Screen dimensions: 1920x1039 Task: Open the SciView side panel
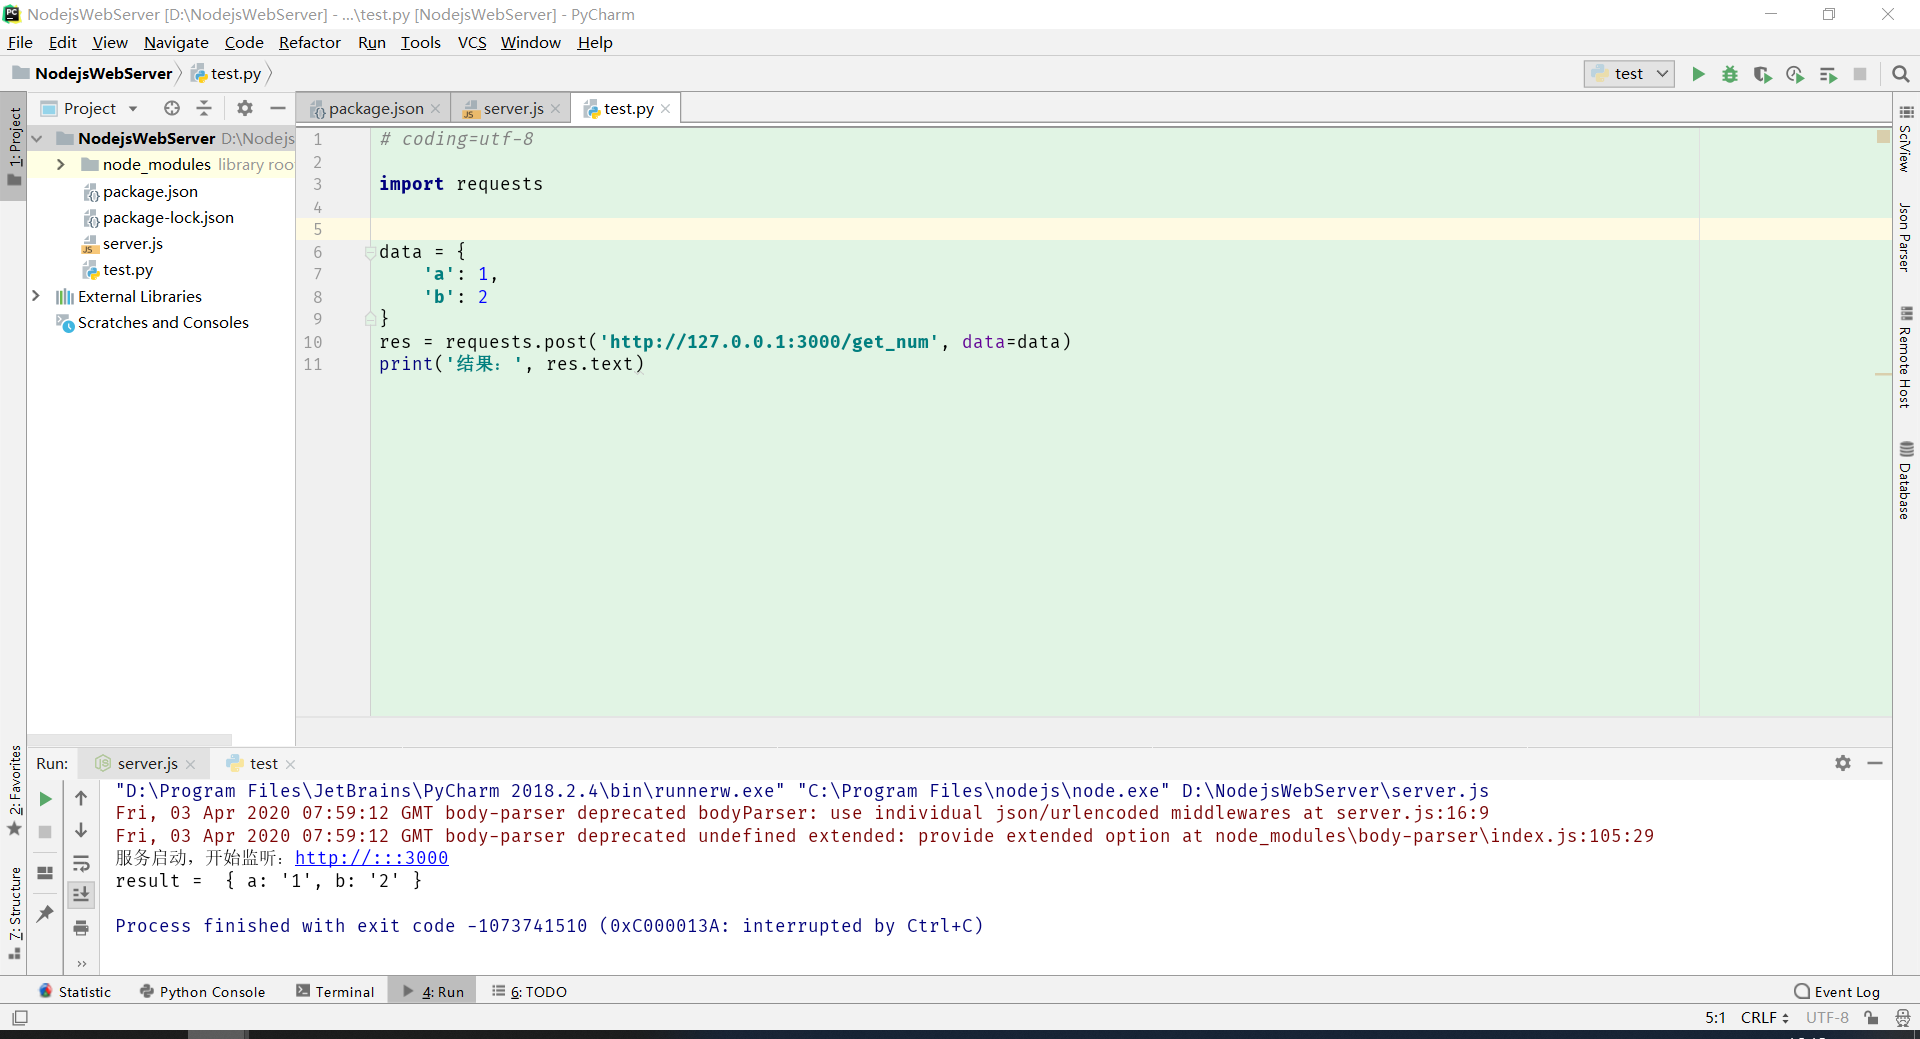point(1906,138)
